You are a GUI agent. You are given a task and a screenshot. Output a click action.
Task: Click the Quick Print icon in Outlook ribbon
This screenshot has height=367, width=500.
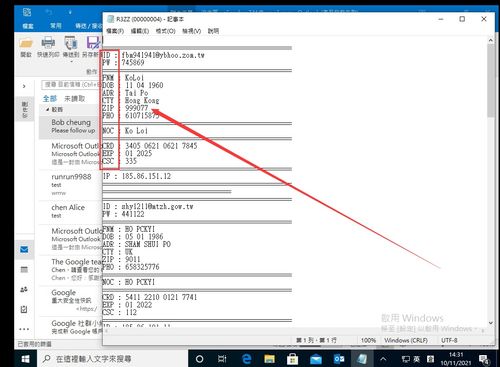point(48,43)
